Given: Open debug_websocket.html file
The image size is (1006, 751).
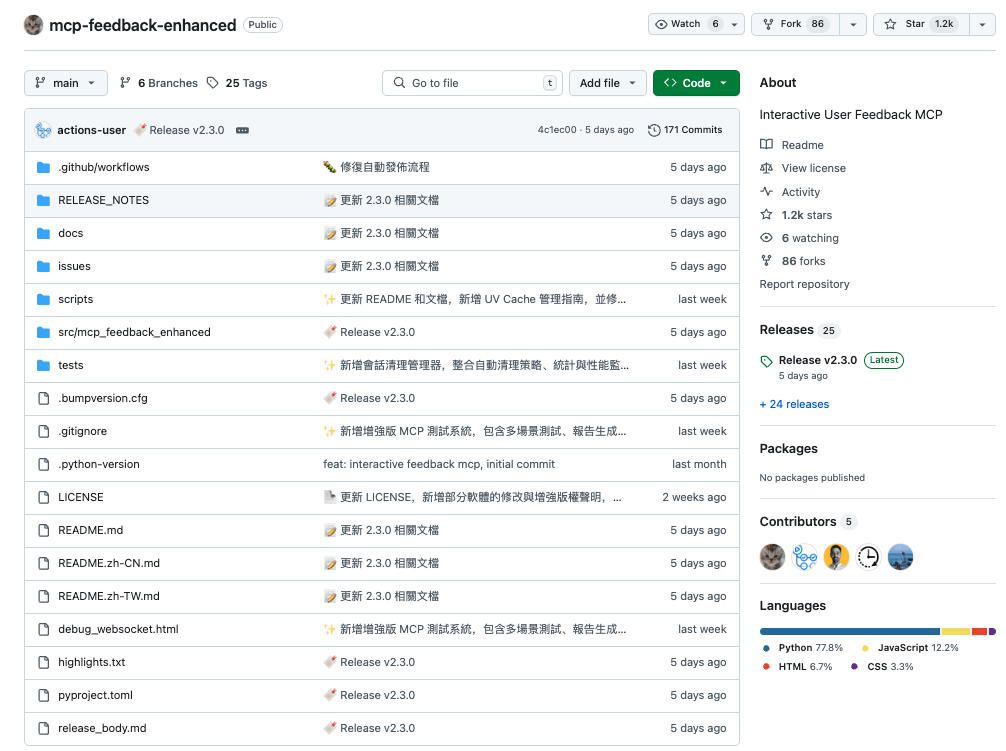Looking at the screenshot, I should click(119, 630).
